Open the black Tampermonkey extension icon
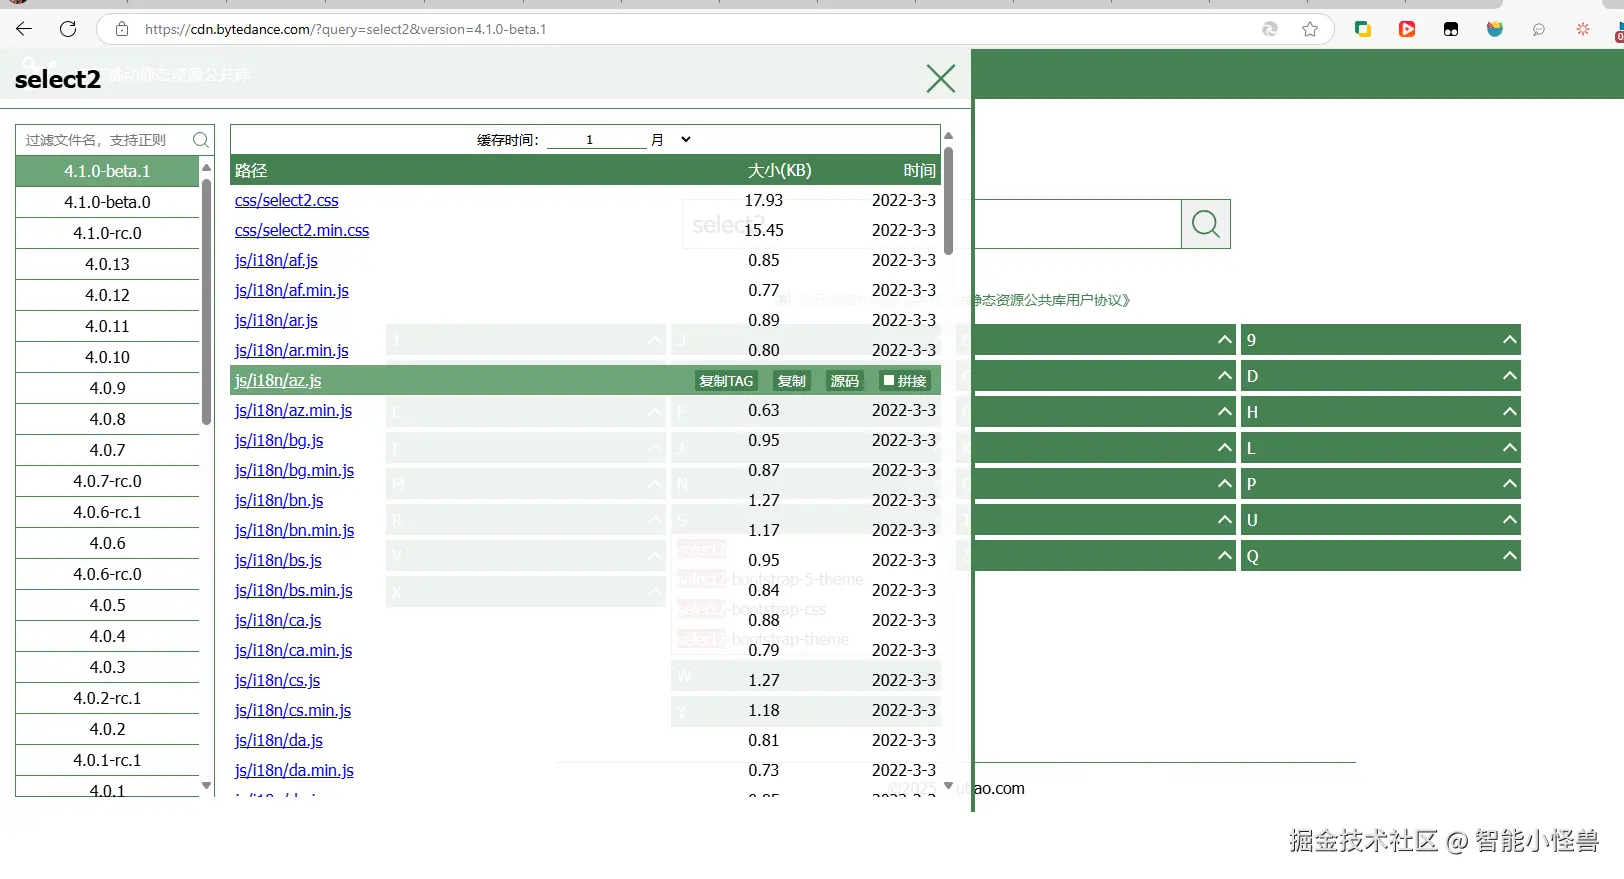The height and width of the screenshot is (879, 1624). [x=1451, y=29]
